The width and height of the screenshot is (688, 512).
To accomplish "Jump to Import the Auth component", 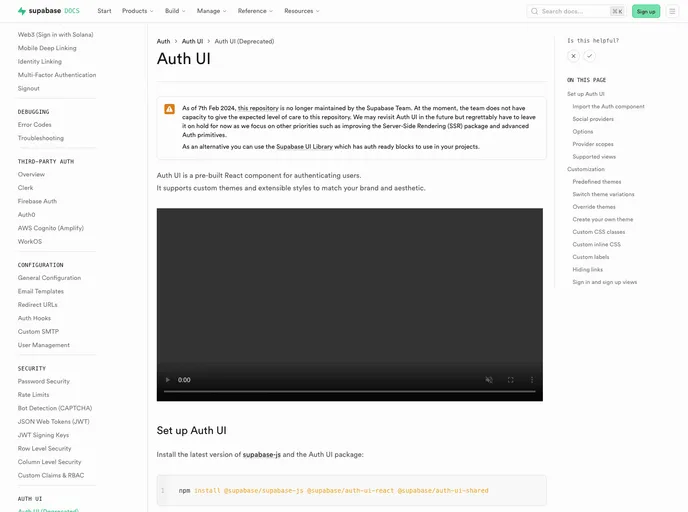I will click(608, 107).
